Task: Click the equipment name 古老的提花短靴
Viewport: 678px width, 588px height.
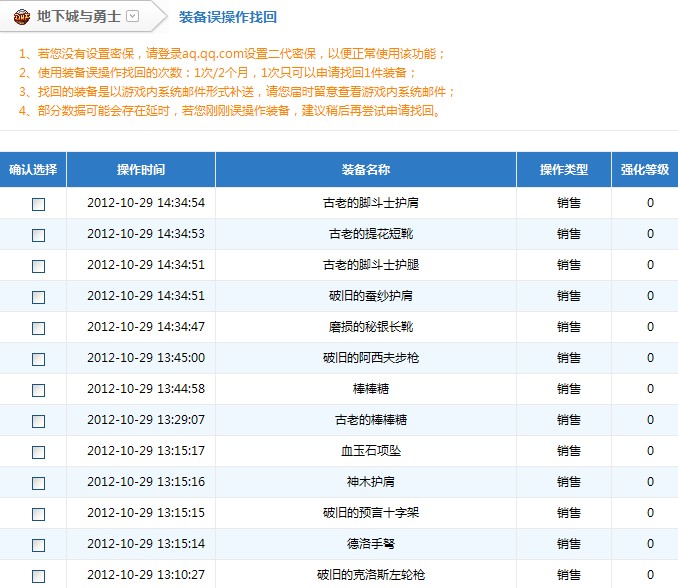Action: [x=371, y=233]
